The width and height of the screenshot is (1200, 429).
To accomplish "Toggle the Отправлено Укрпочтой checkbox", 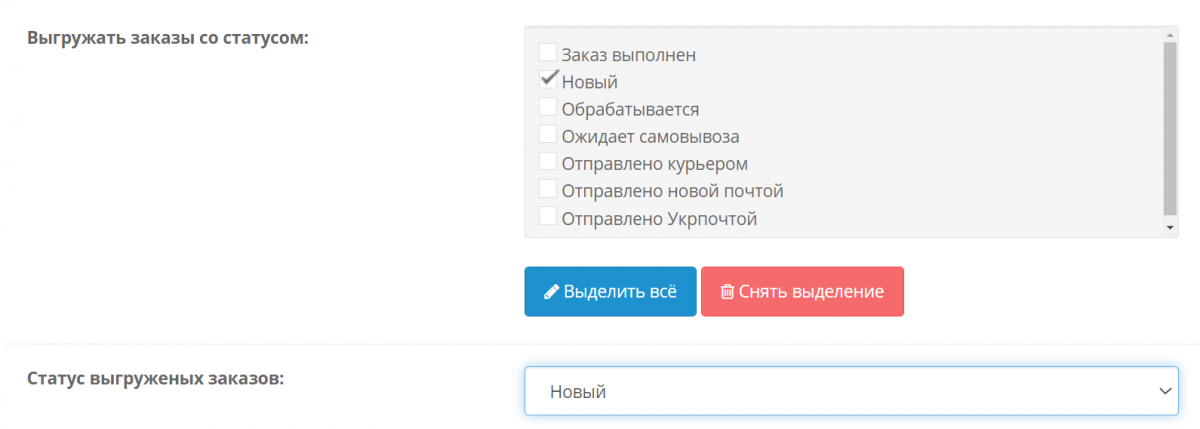I will (548, 215).
